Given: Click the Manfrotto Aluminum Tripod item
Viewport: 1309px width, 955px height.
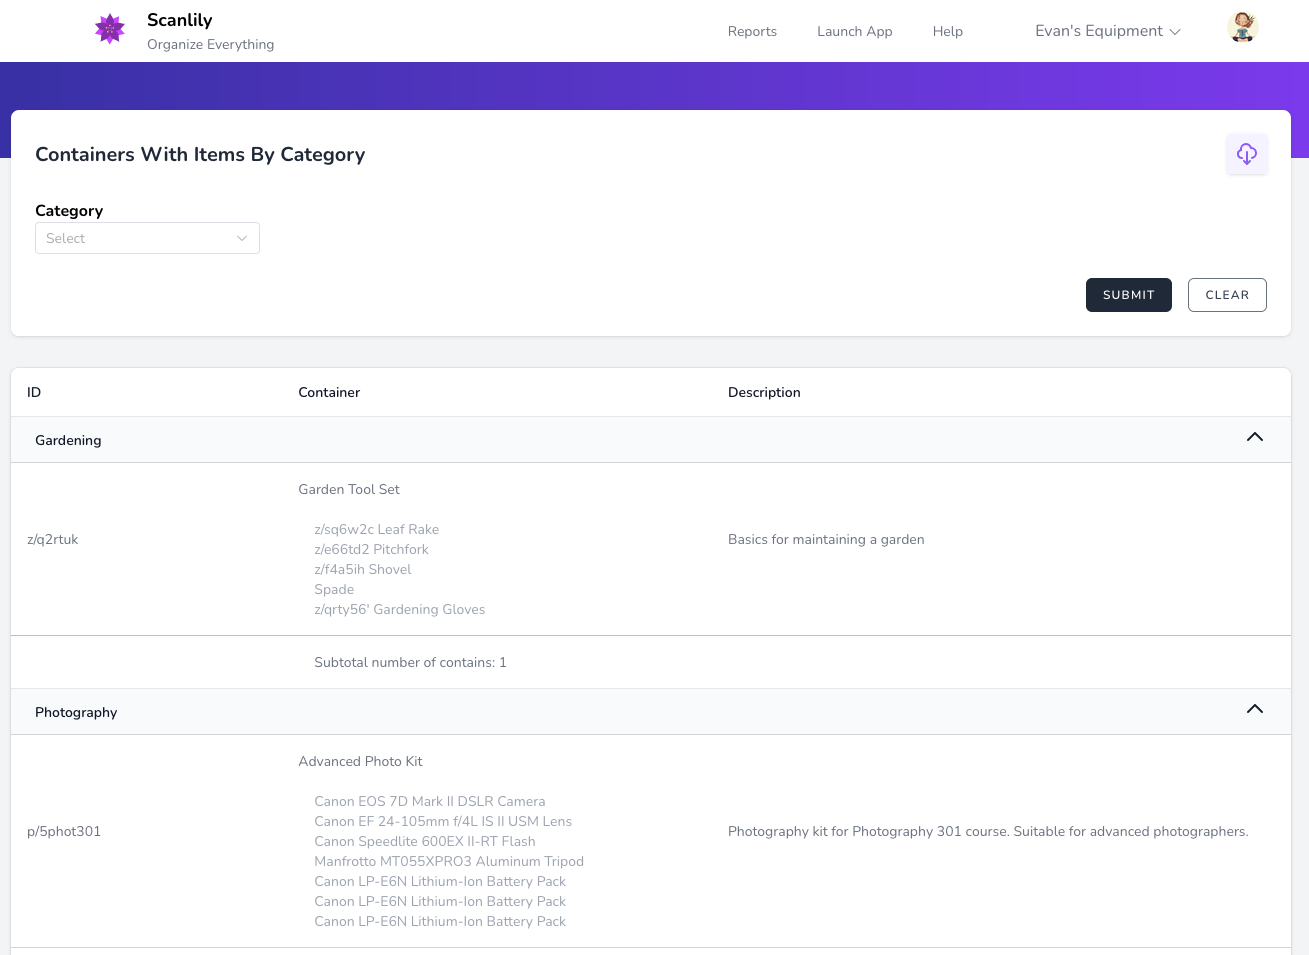Looking at the screenshot, I should click(448, 861).
